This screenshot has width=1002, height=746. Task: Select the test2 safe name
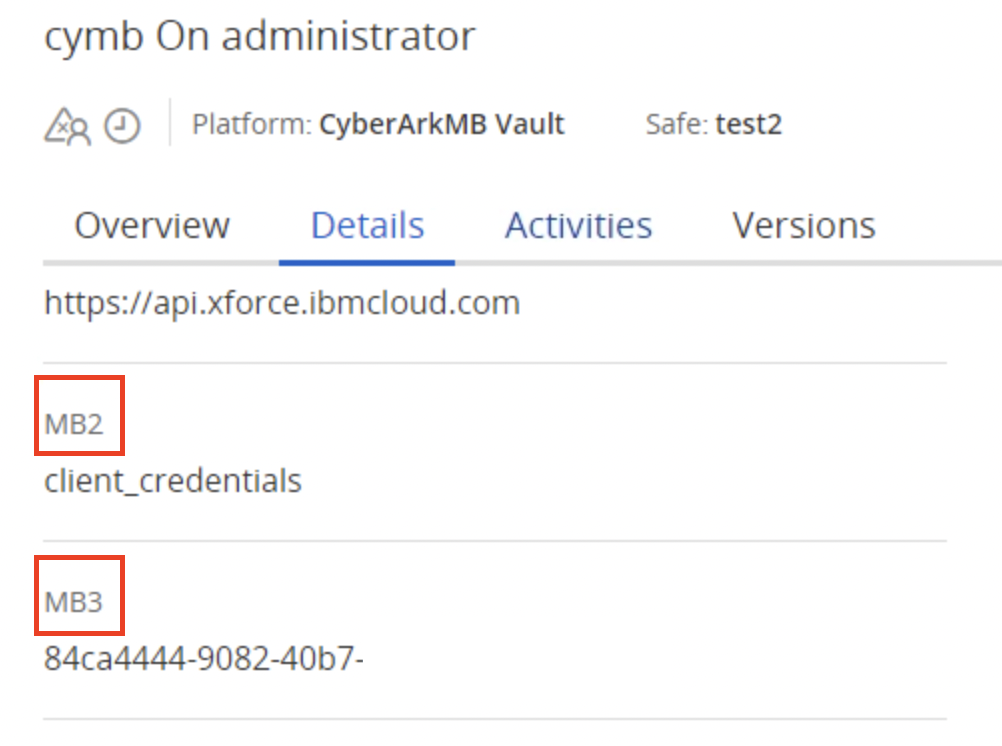coord(748,125)
